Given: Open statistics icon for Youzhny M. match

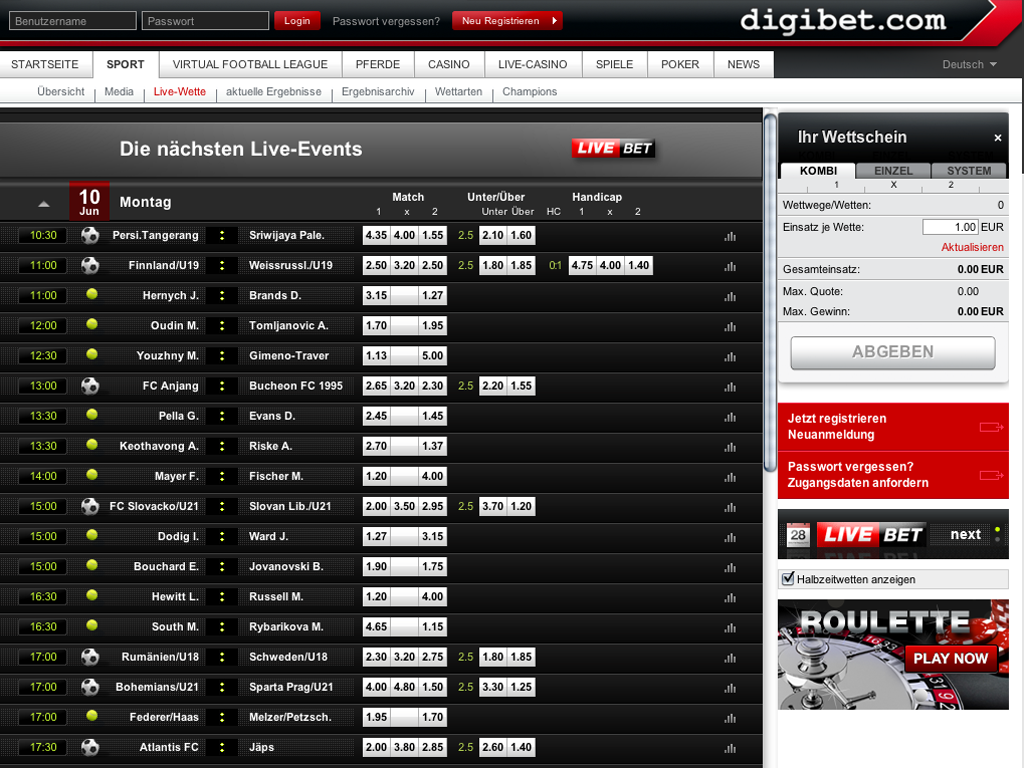Looking at the screenshot, I should pos(730,357).
